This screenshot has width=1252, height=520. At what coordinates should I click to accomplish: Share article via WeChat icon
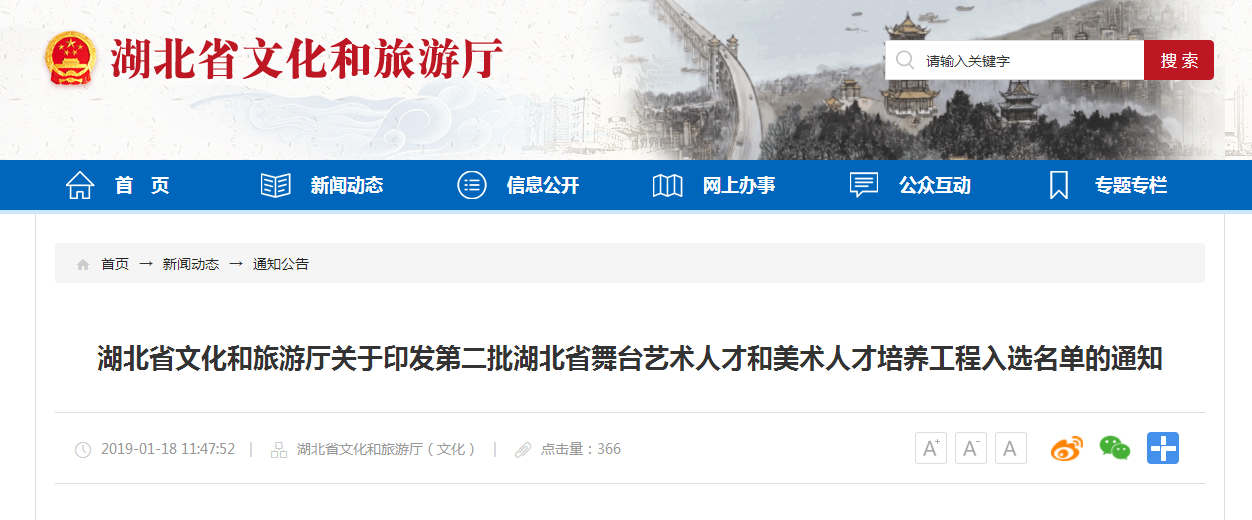coord(1115,448)
